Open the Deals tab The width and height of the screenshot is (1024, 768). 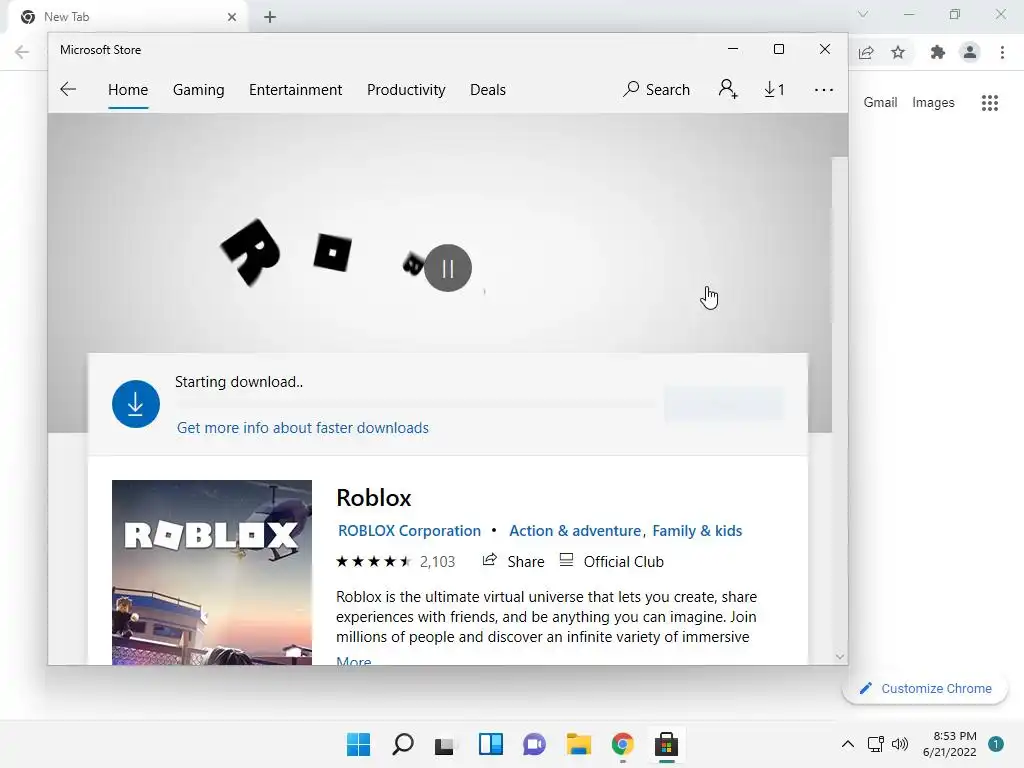click(488, 89)
